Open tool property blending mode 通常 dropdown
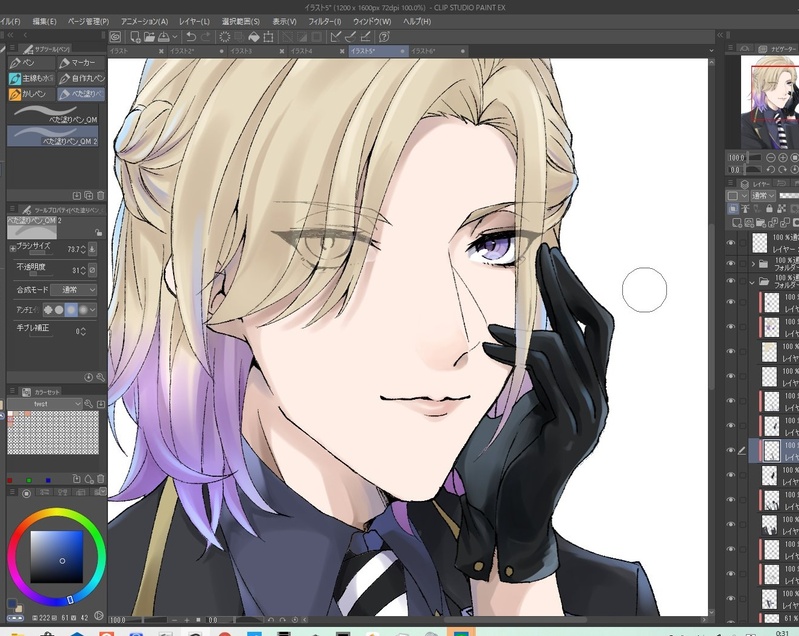This screenshot has width=799, height=636. [x=73, y=289]
